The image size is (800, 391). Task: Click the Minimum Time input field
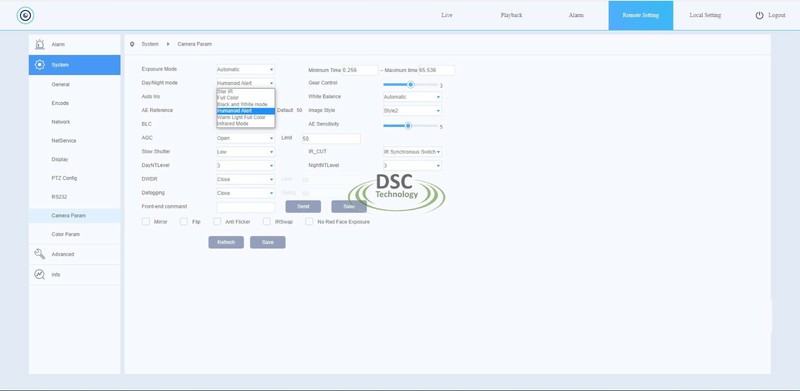tap(360, 70)
